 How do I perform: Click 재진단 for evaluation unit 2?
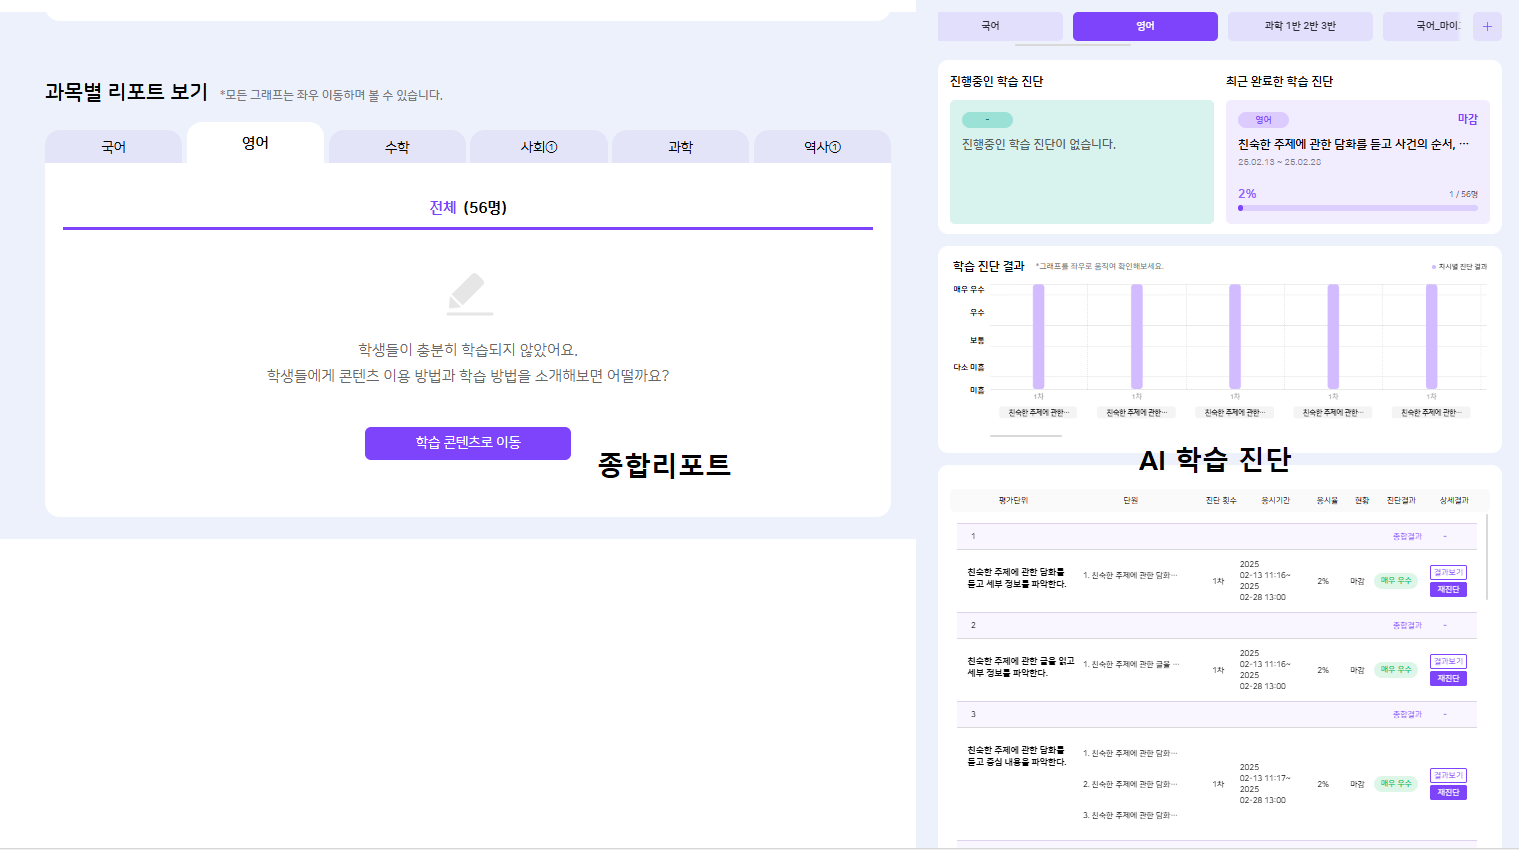[1448, 678]
